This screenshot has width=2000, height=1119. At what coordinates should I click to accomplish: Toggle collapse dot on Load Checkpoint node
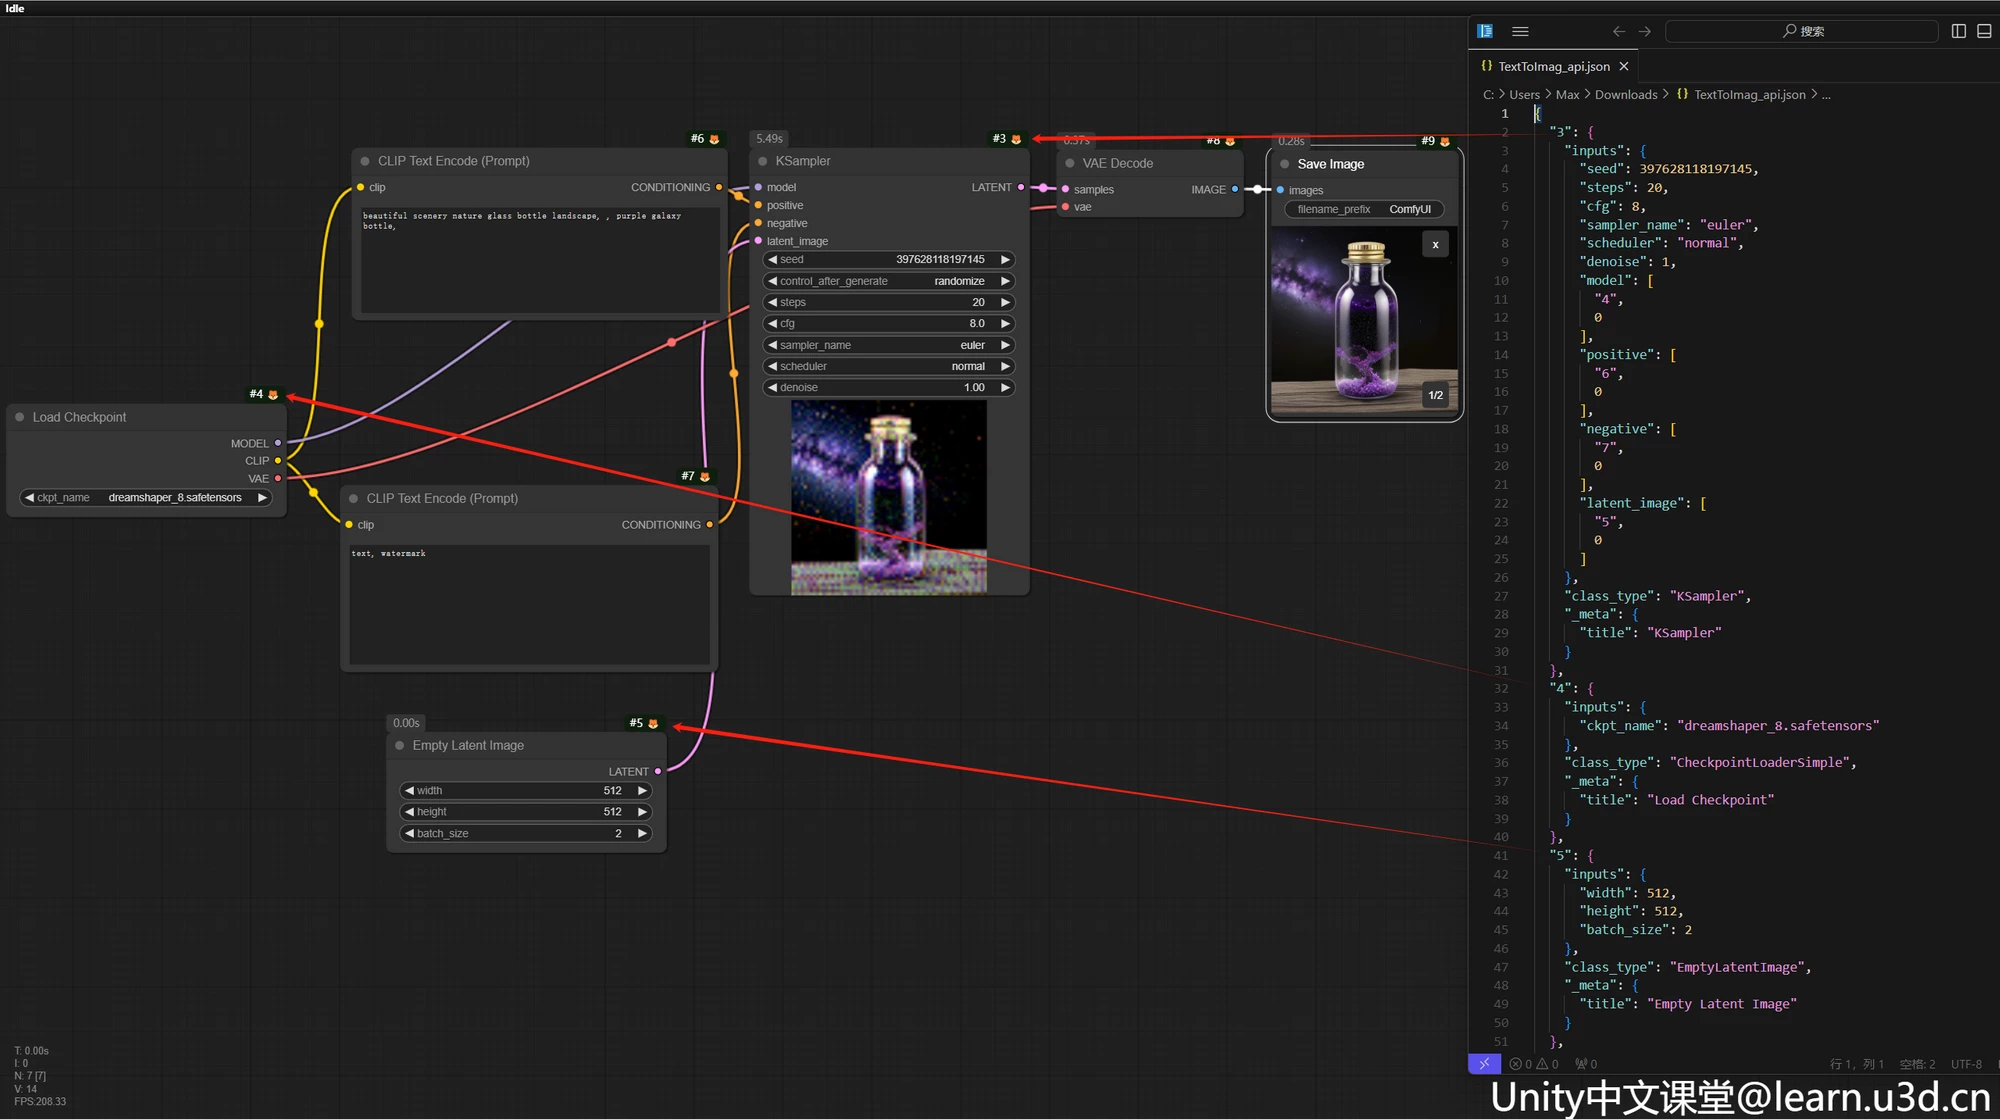(20, 417)
